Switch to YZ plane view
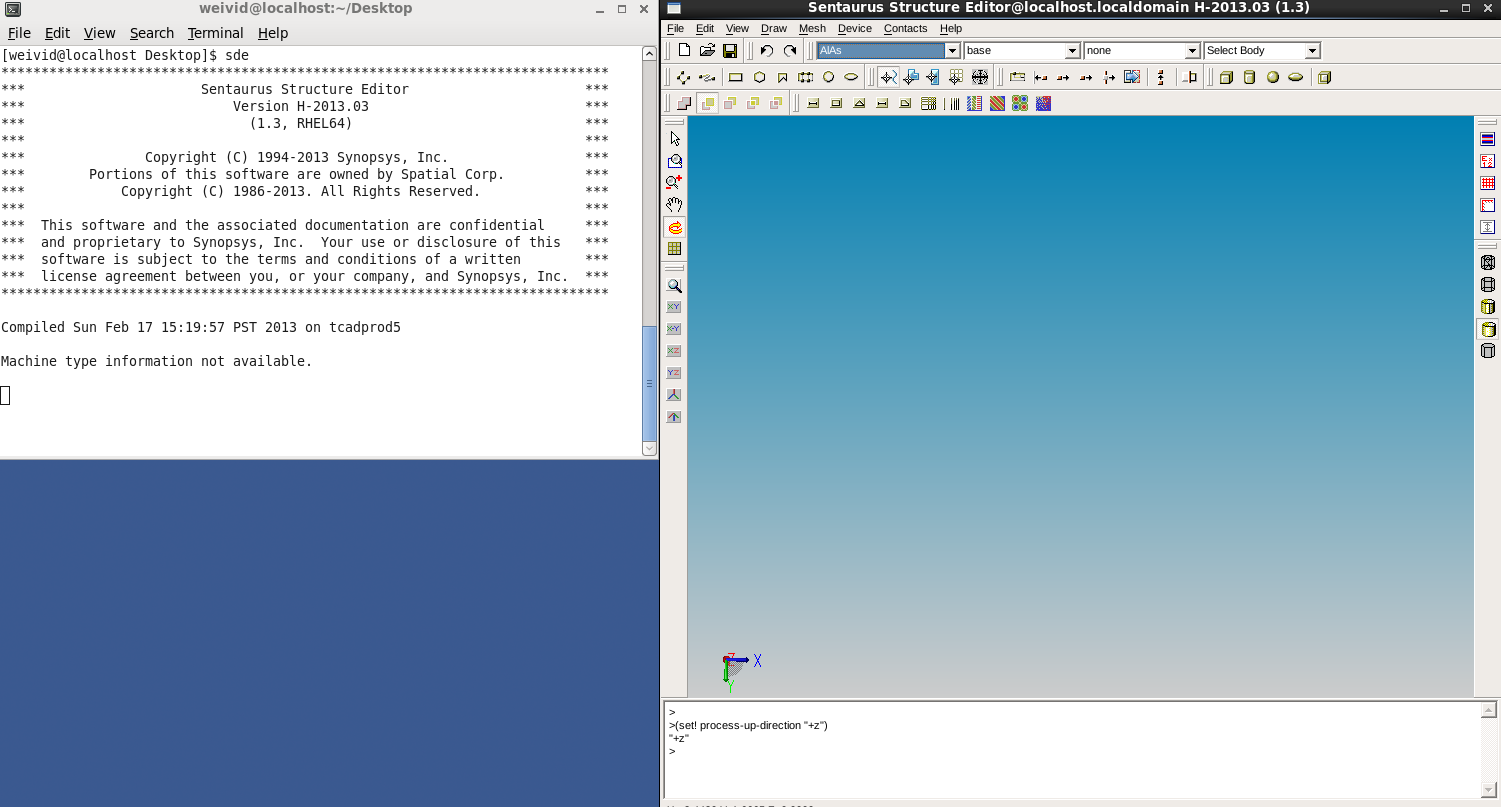Screen dimensions: 1501x807 pos(674,373)
